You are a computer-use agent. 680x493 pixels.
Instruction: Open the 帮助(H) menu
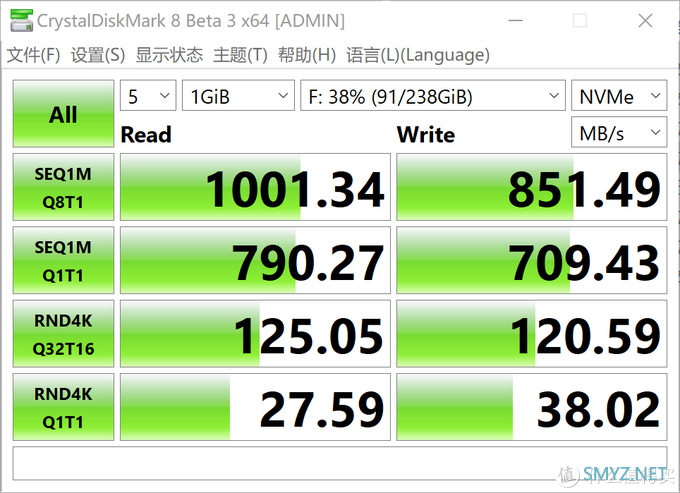307,55
